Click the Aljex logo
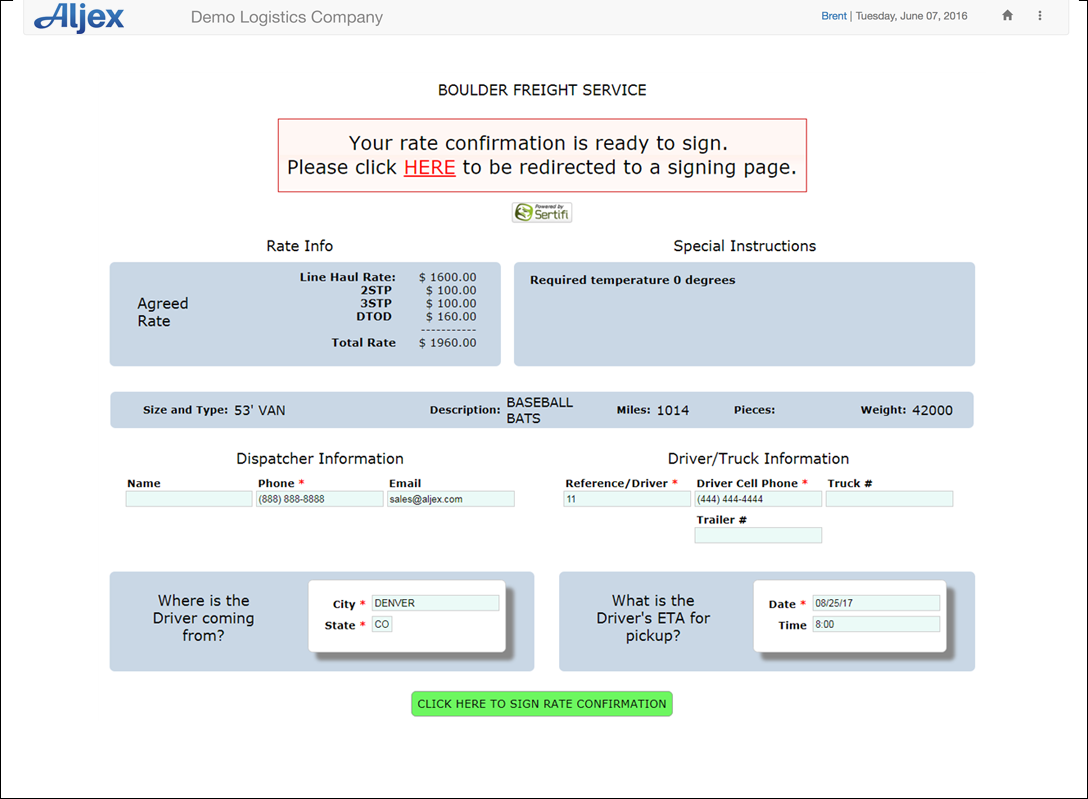Image resolution: width=1088 pixels, height=799 pixels. (78, 16)
